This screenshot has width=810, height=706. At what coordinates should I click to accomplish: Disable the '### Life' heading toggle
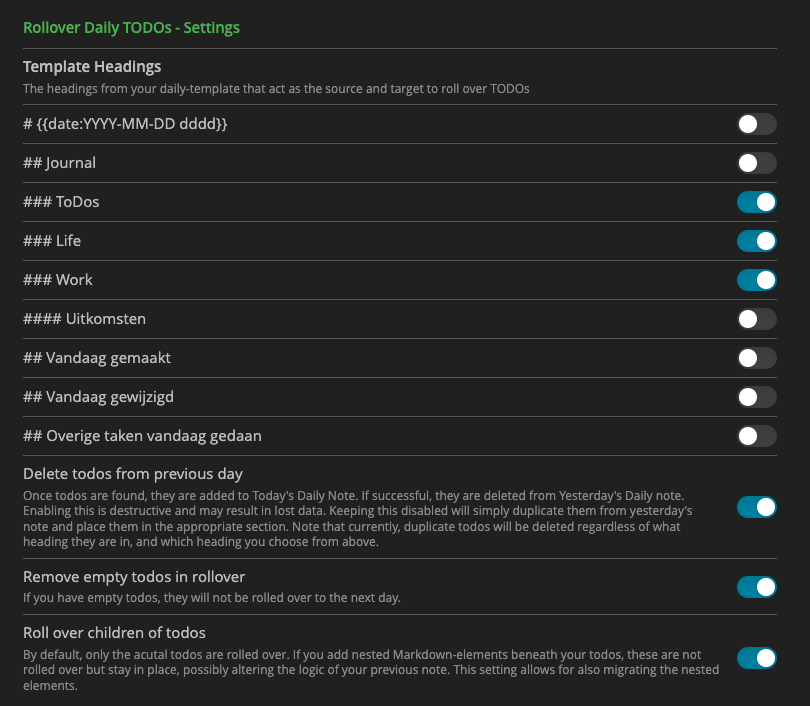[757, 241]
